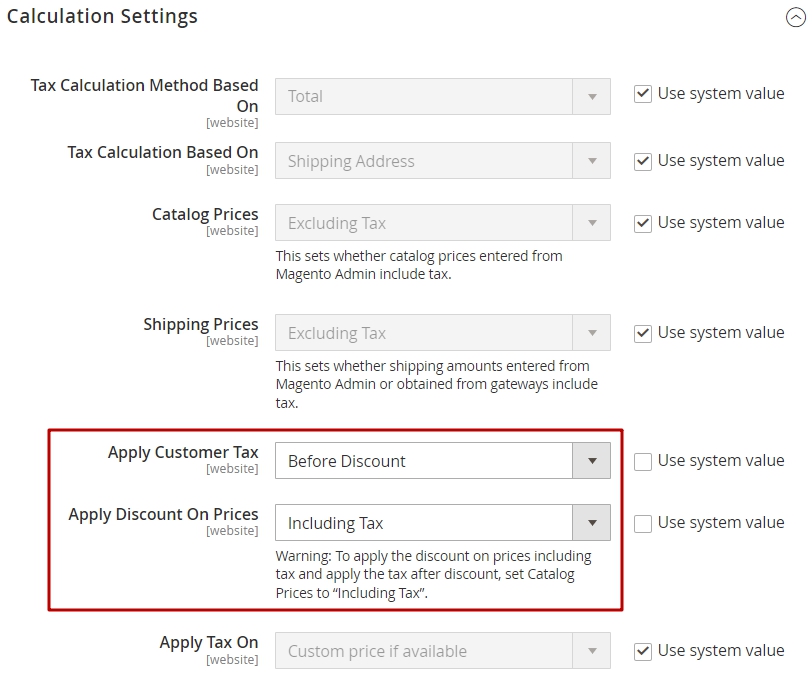This screenshot has height=675, width=812.
Task: Check system value for Apply Discount On Prices
Action: click(643, 523)
